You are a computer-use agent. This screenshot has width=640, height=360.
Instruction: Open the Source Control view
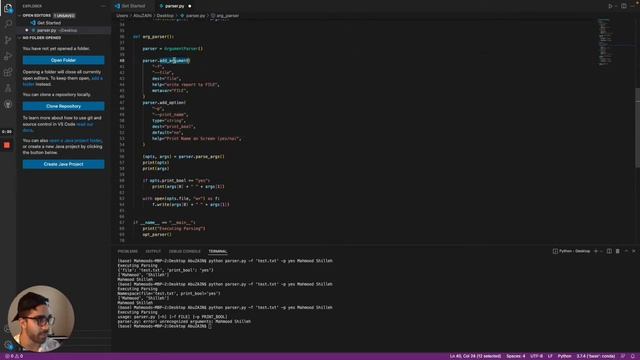tap(8, 40)
